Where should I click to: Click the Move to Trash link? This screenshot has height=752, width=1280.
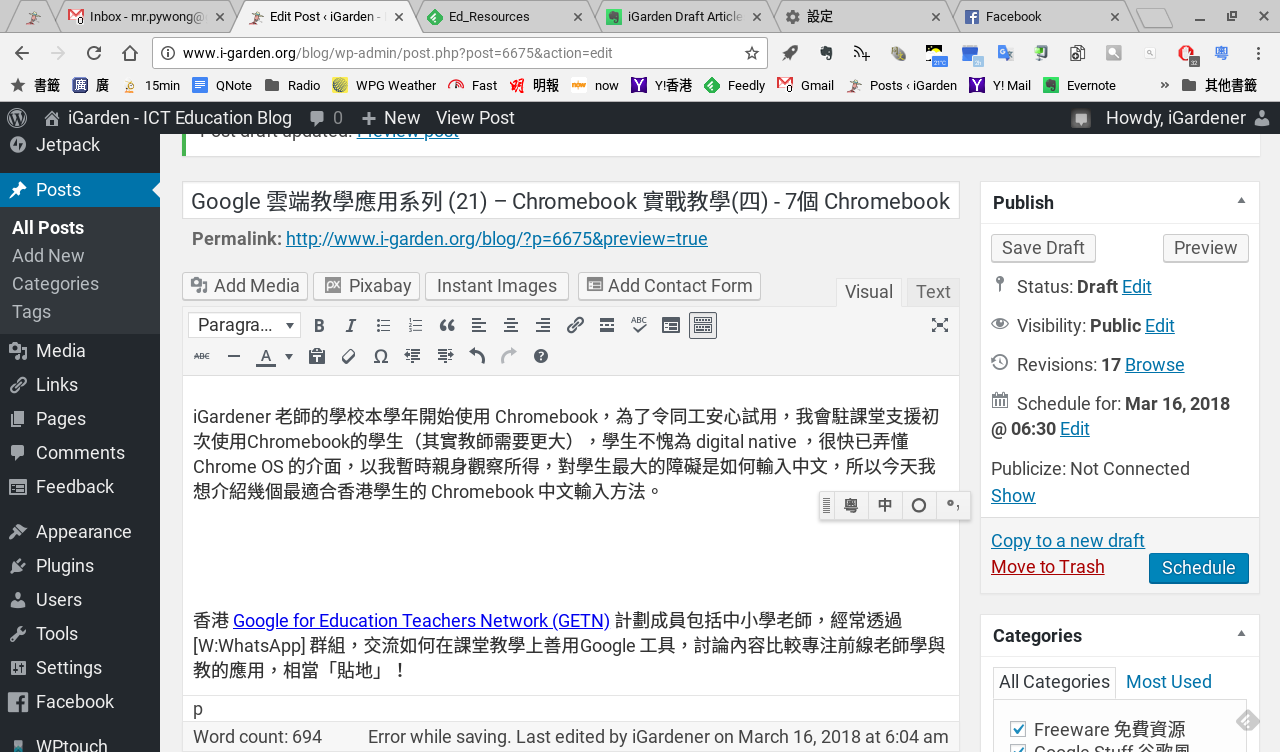1047,567
